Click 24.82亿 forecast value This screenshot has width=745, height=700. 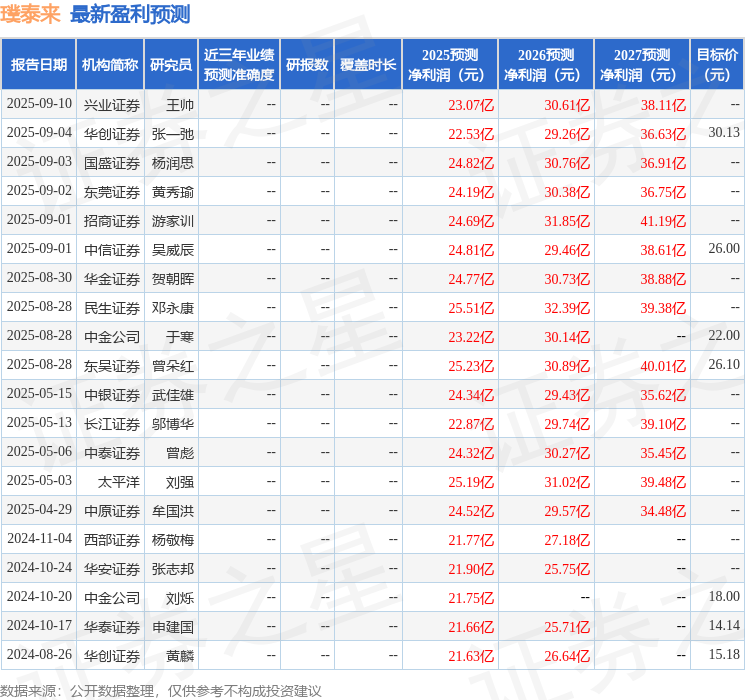(x=471, y=163)
